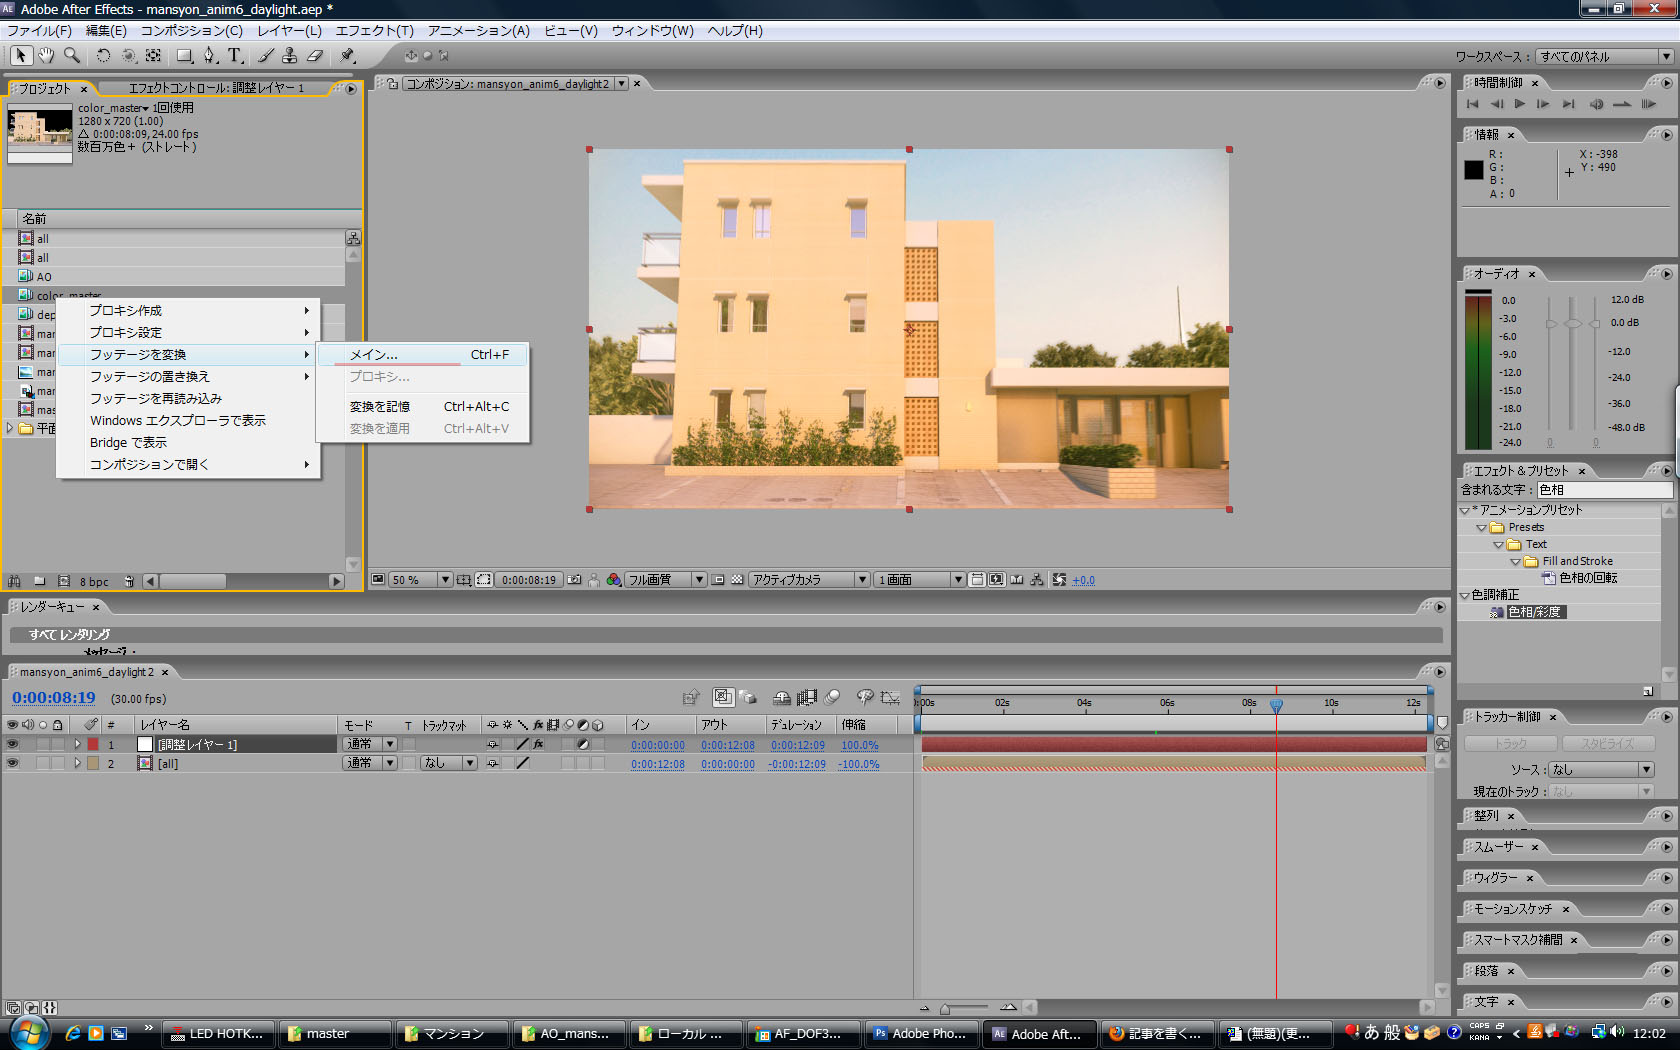Viewport: 1680px width, 1050px height.
Task: Open the 50 % magnification dropdown
Action: click(x=420, y=580)
